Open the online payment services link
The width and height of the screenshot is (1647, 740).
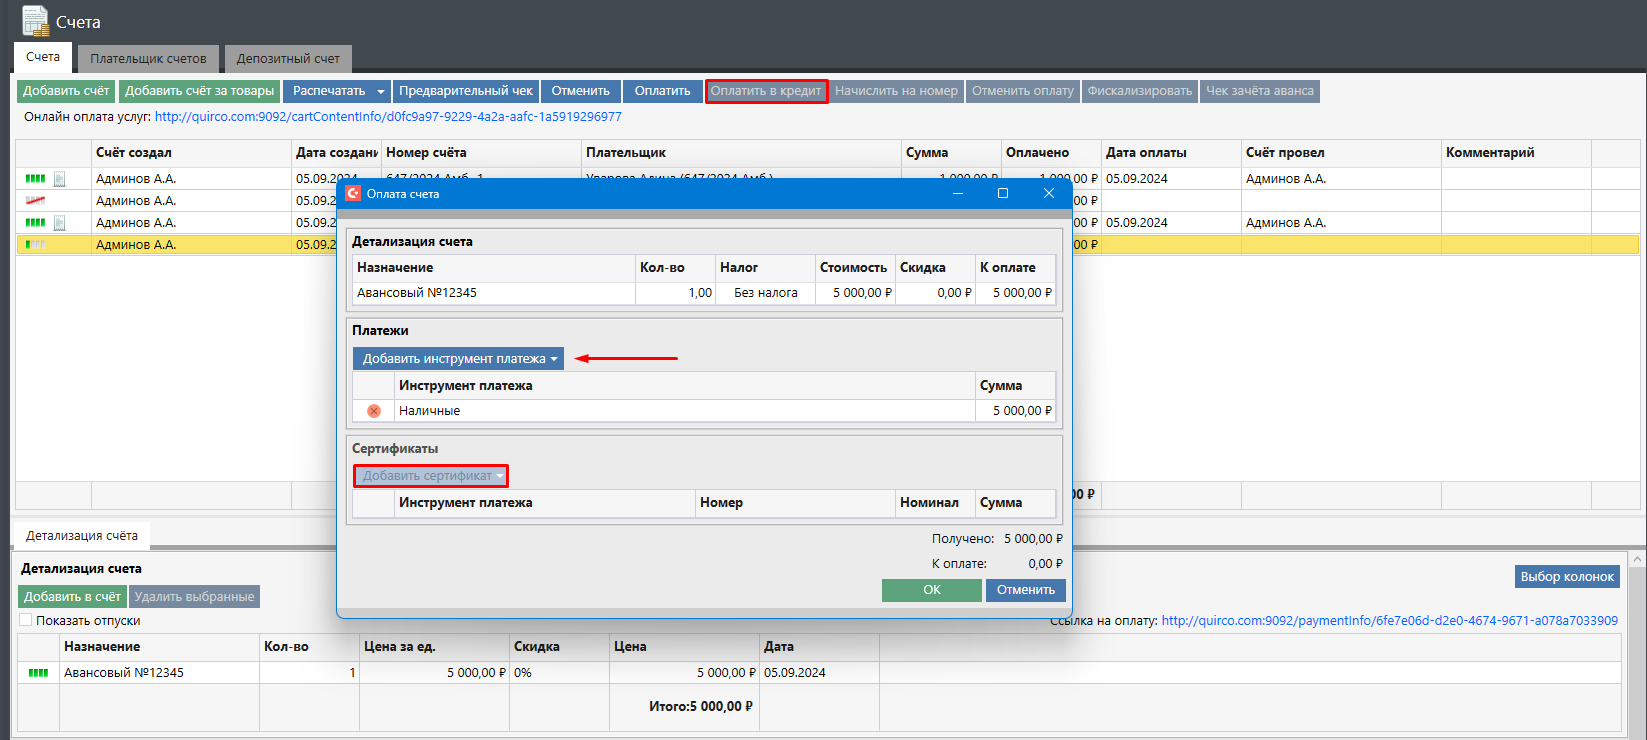(388, 117)
